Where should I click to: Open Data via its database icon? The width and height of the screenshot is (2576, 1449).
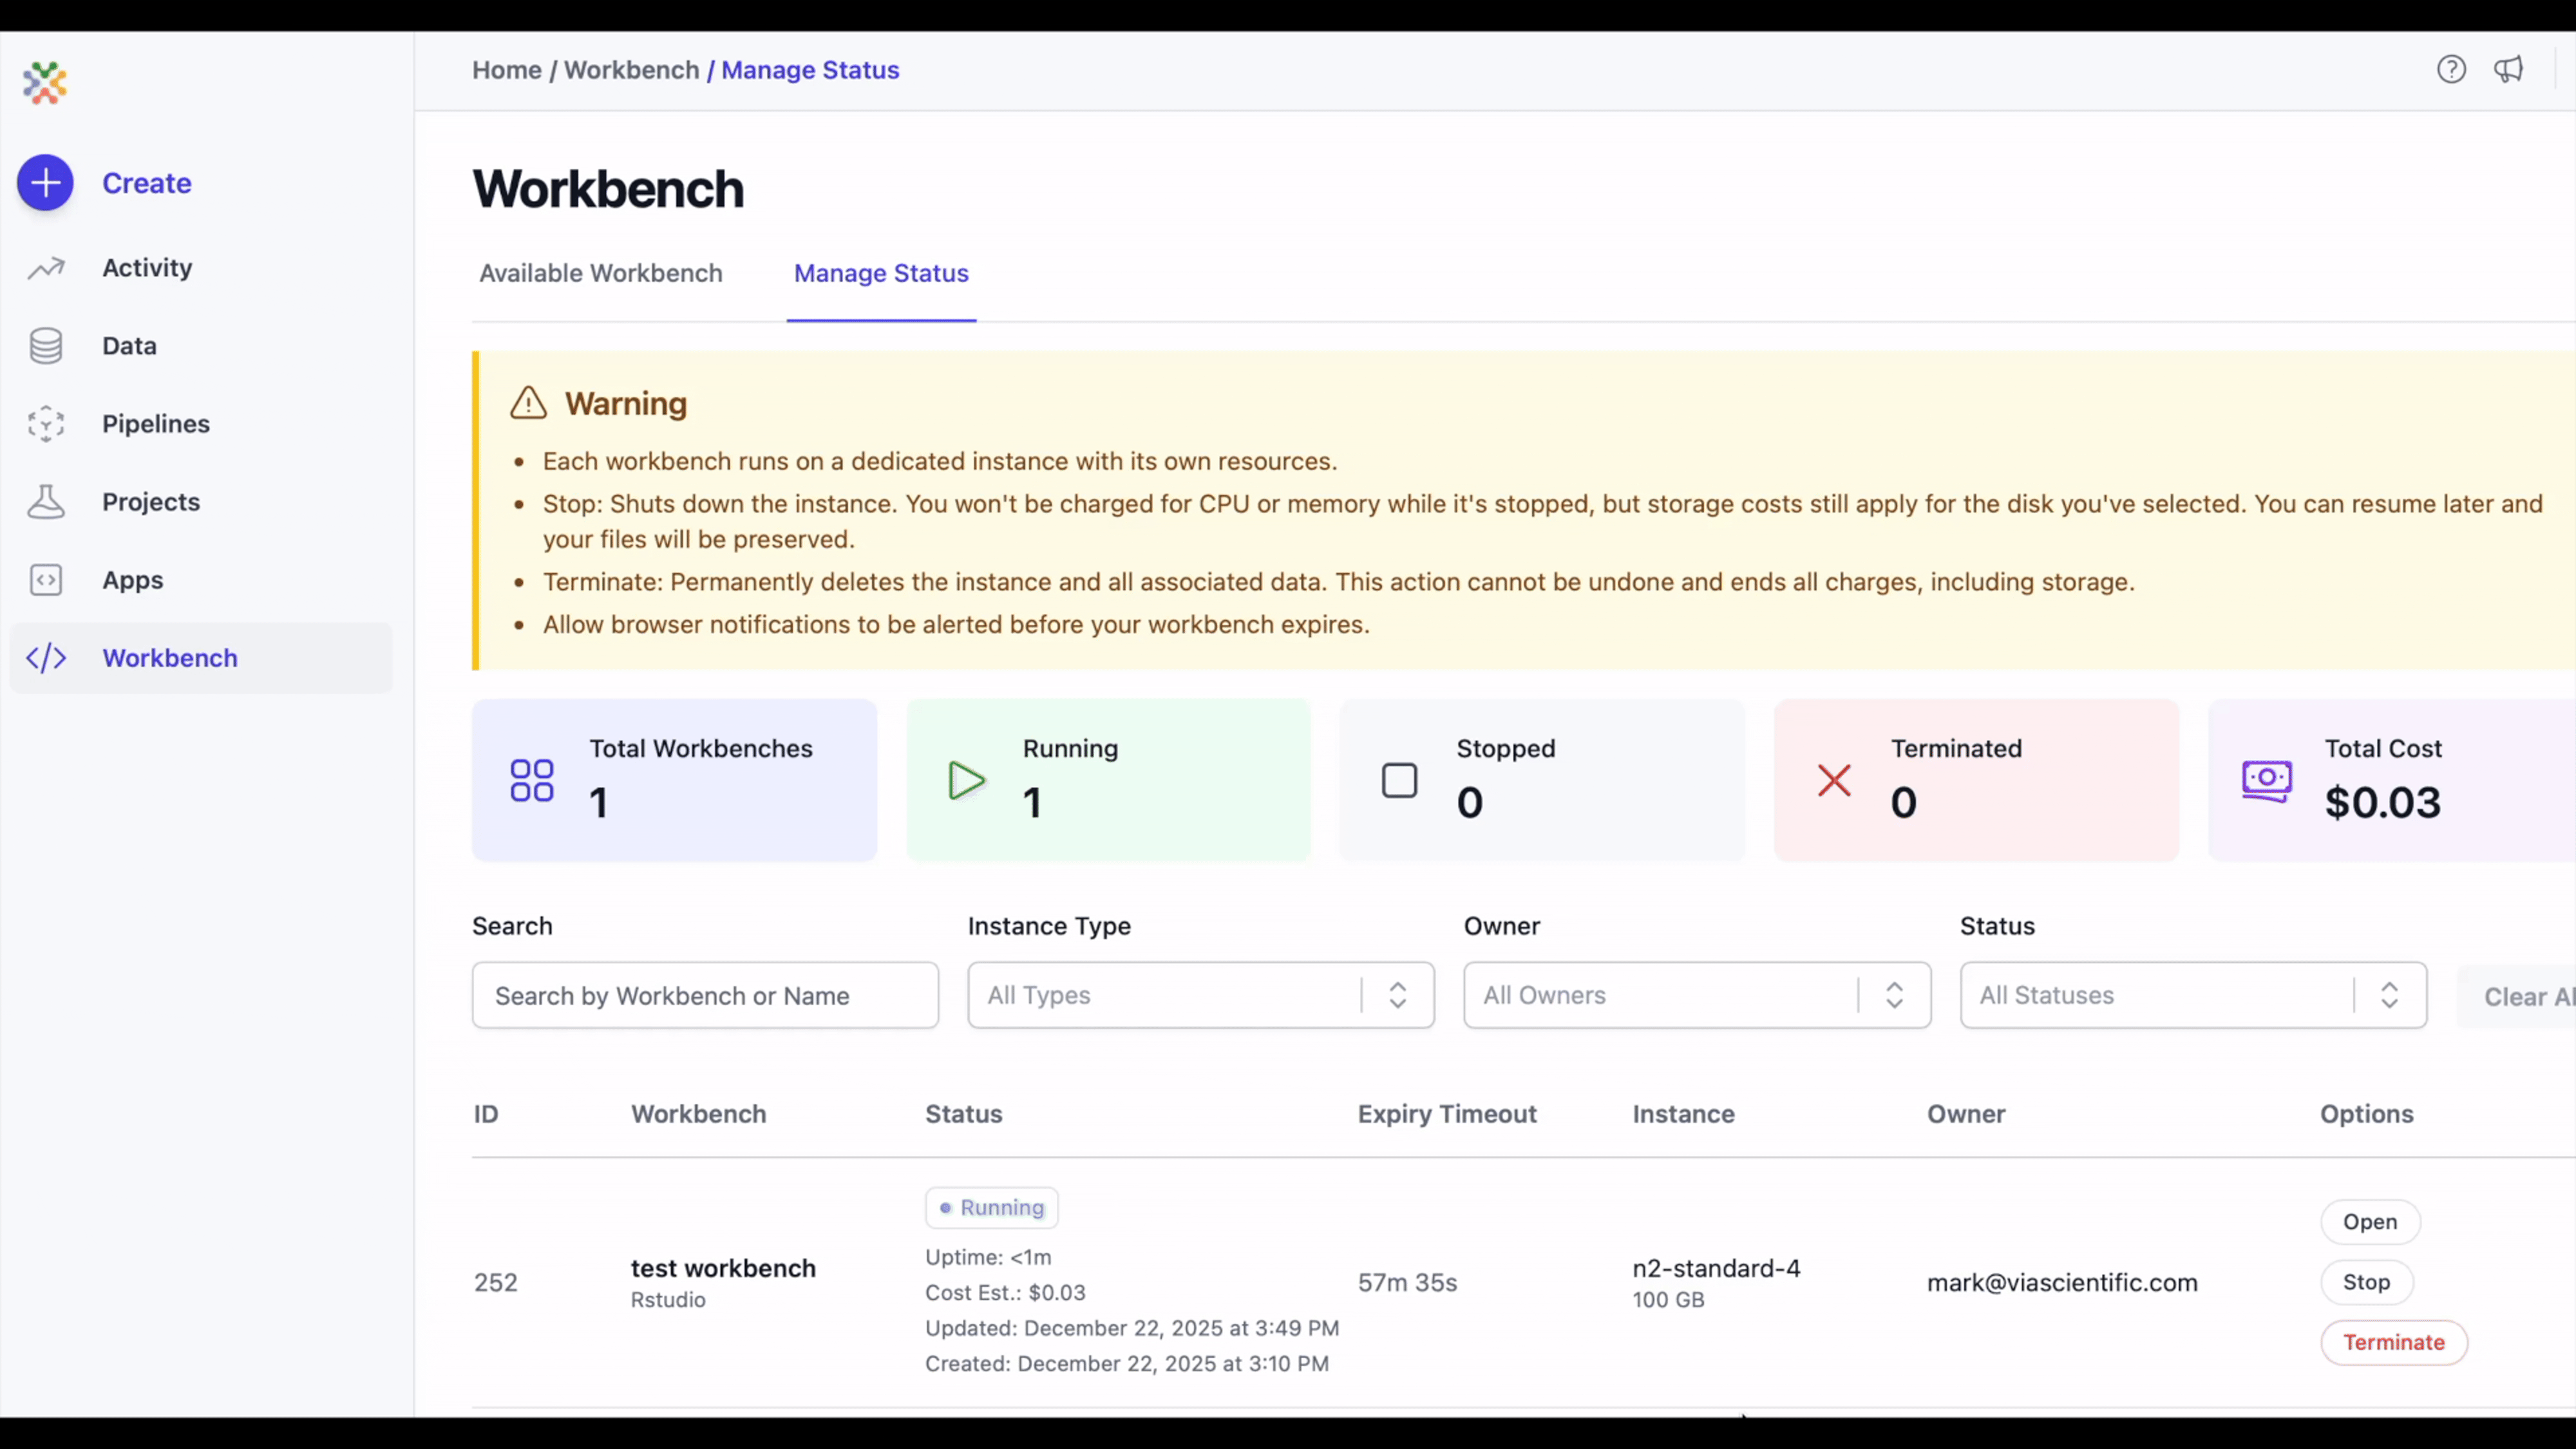pyautogui.click(x=46, y=346)
